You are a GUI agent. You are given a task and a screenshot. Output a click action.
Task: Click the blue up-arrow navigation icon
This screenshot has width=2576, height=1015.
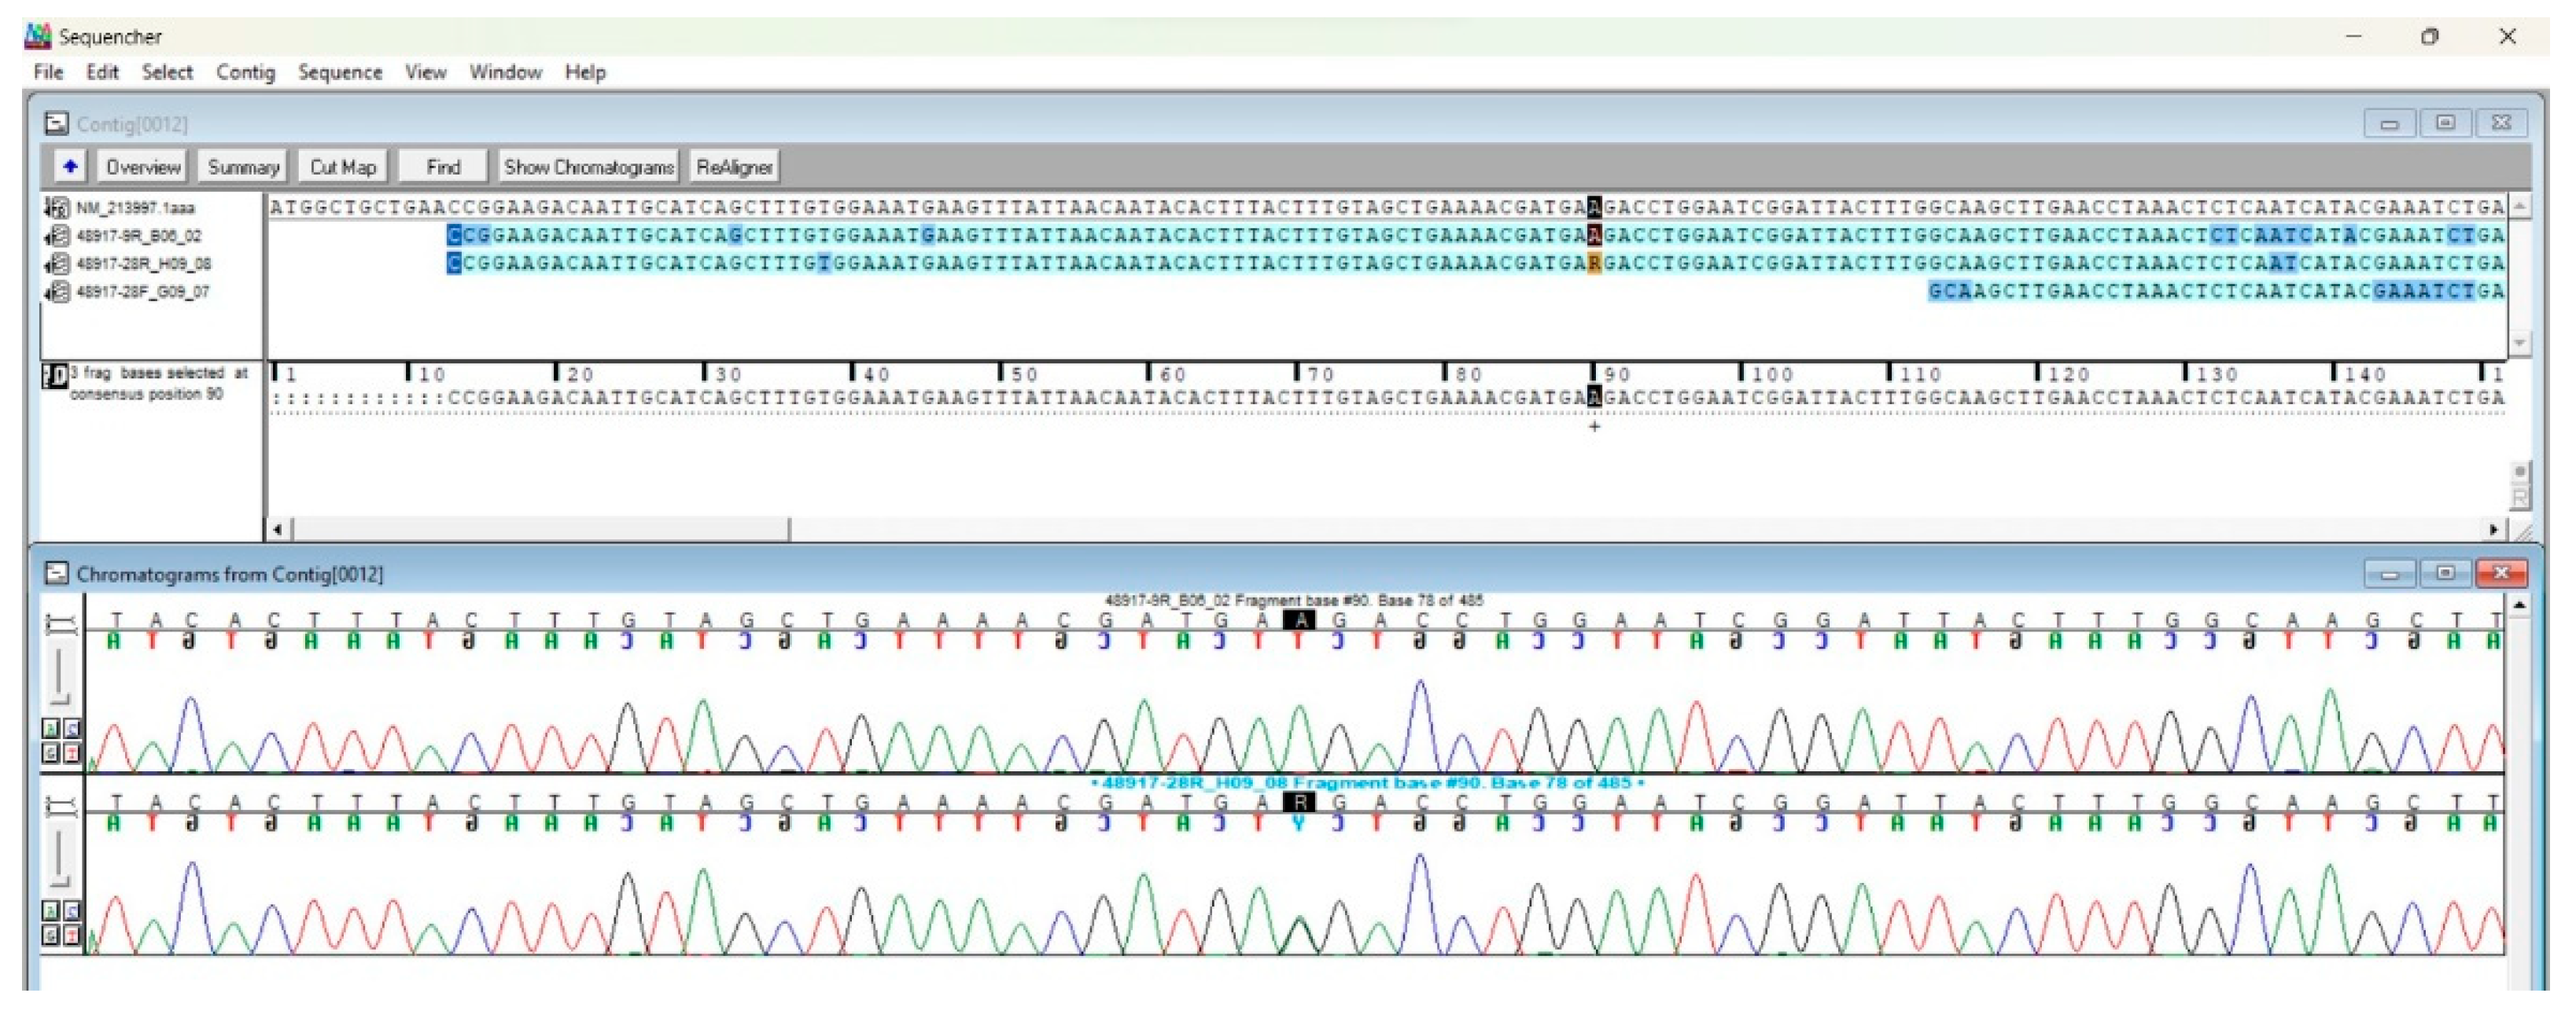point(69,167)
